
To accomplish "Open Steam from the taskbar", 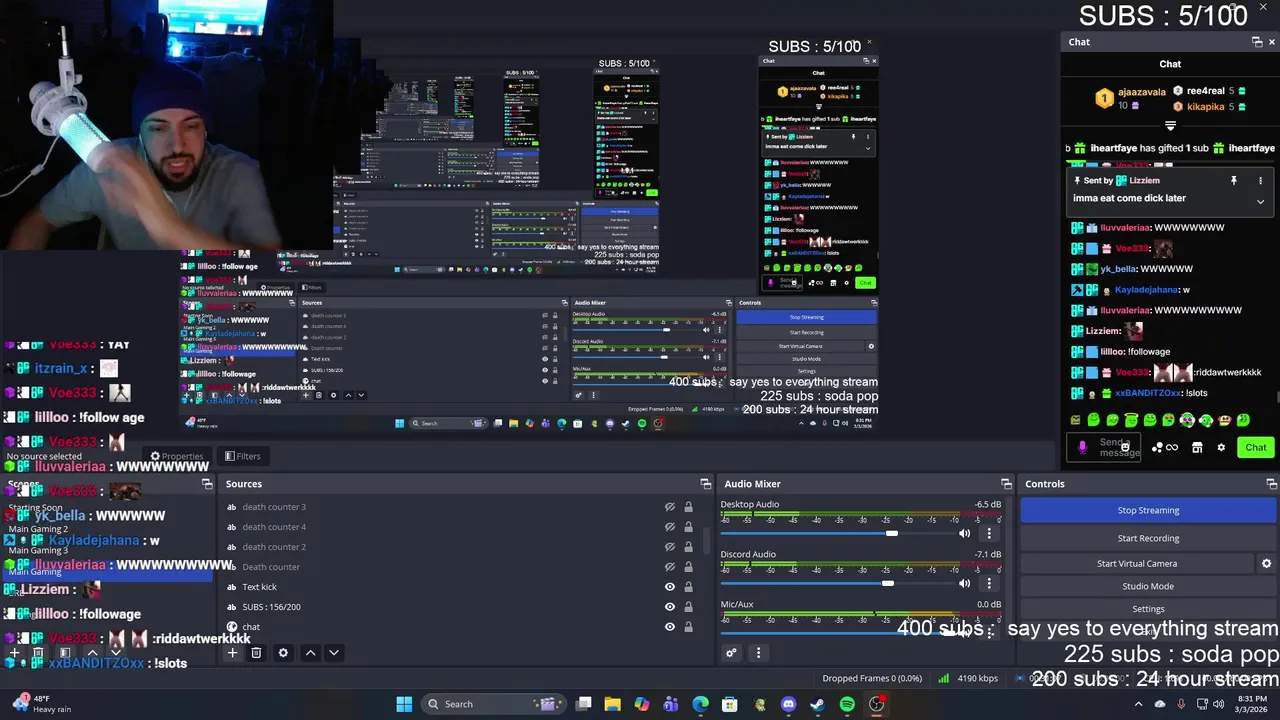I will coord(817,704).
